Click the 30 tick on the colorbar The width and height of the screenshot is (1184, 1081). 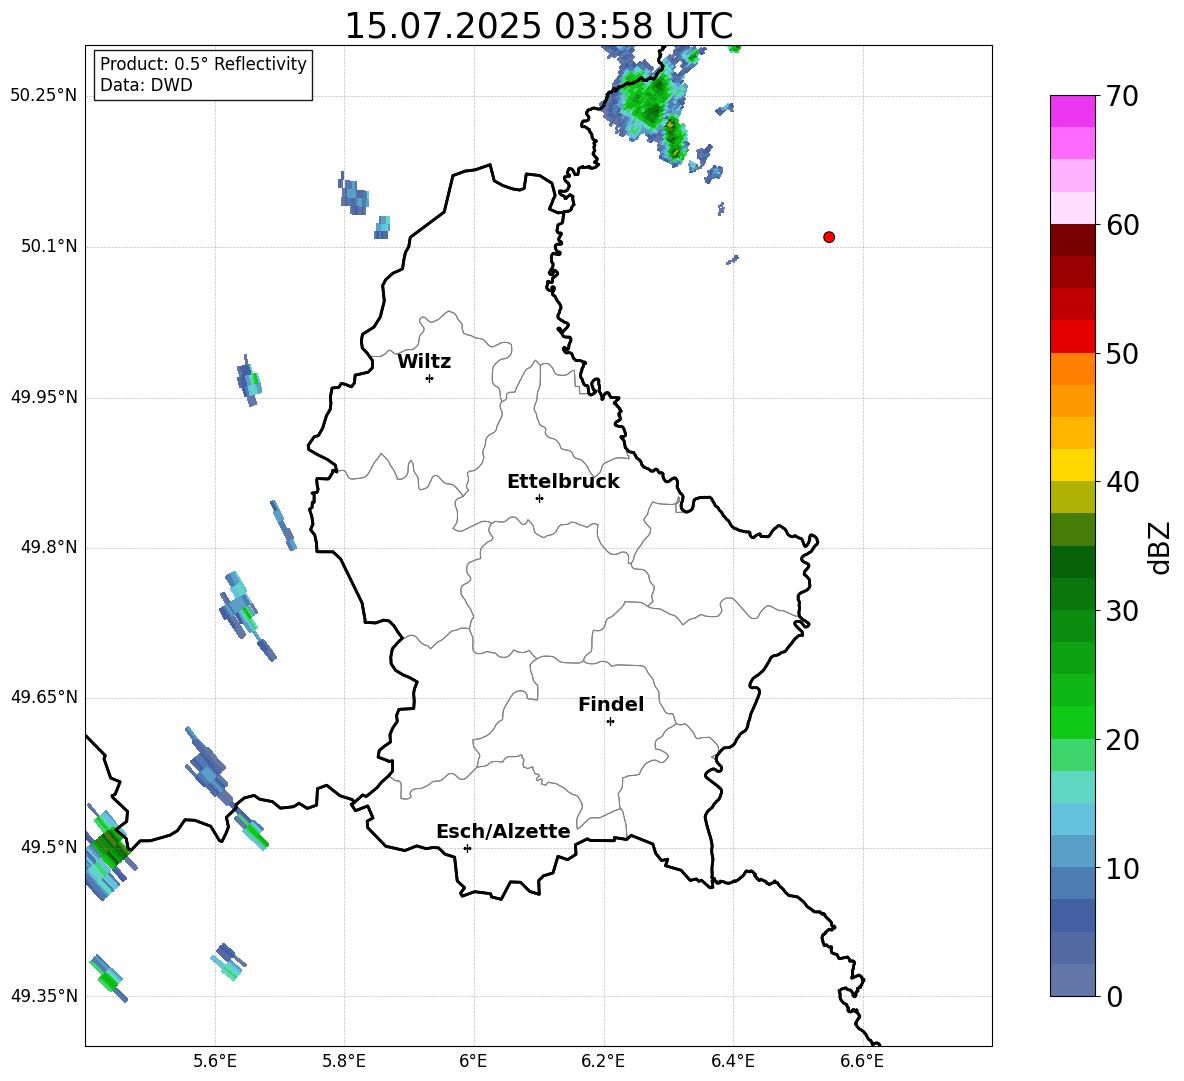pyautogui.click(x=1122, y=611)
